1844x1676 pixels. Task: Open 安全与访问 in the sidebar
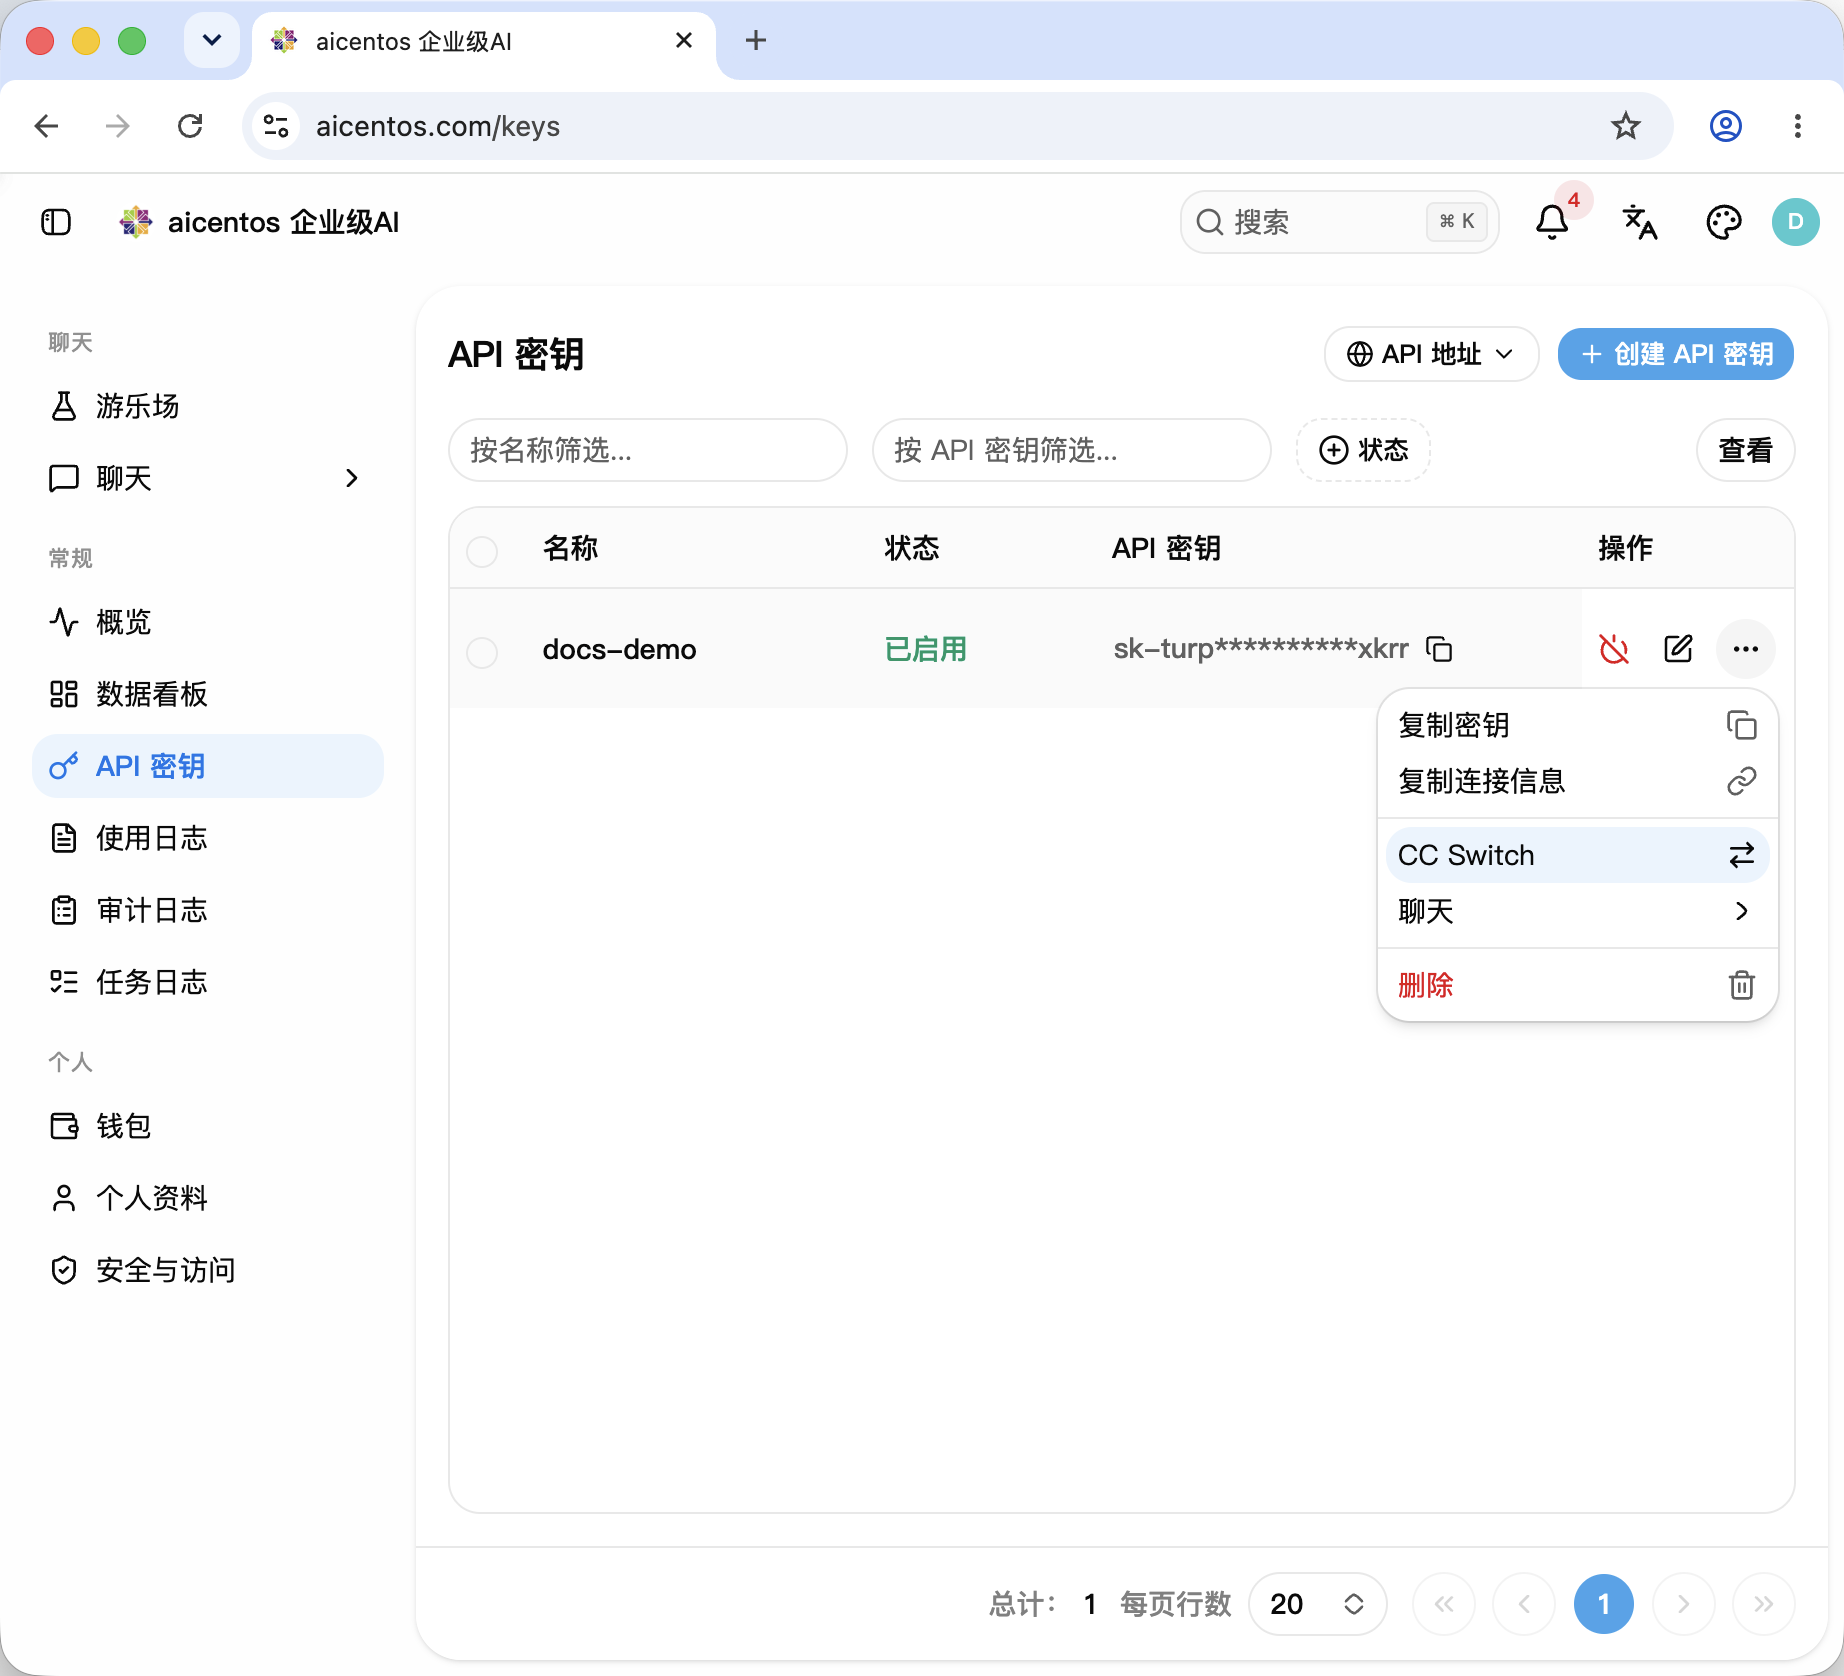click(x=208, y=1270)
